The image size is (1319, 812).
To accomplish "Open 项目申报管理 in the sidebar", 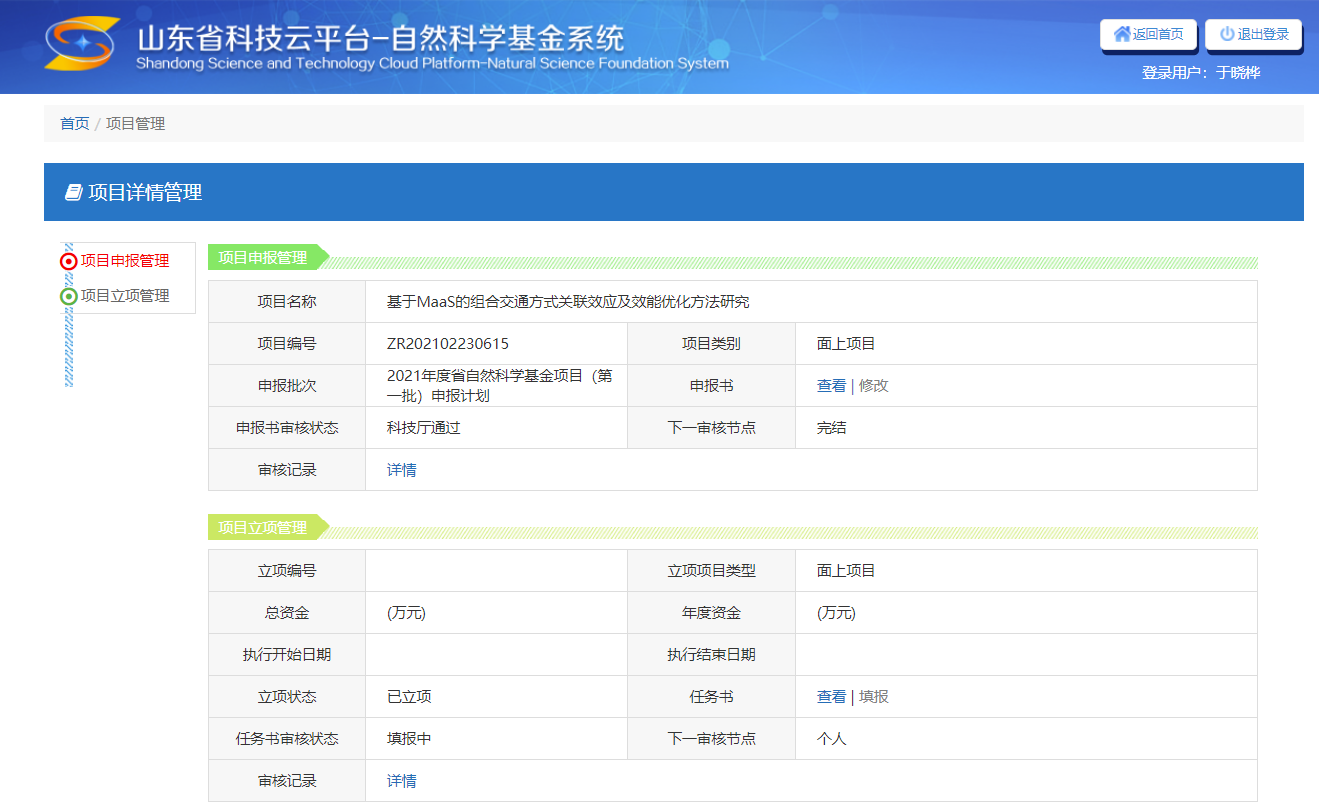I will [x=125, y=261].
